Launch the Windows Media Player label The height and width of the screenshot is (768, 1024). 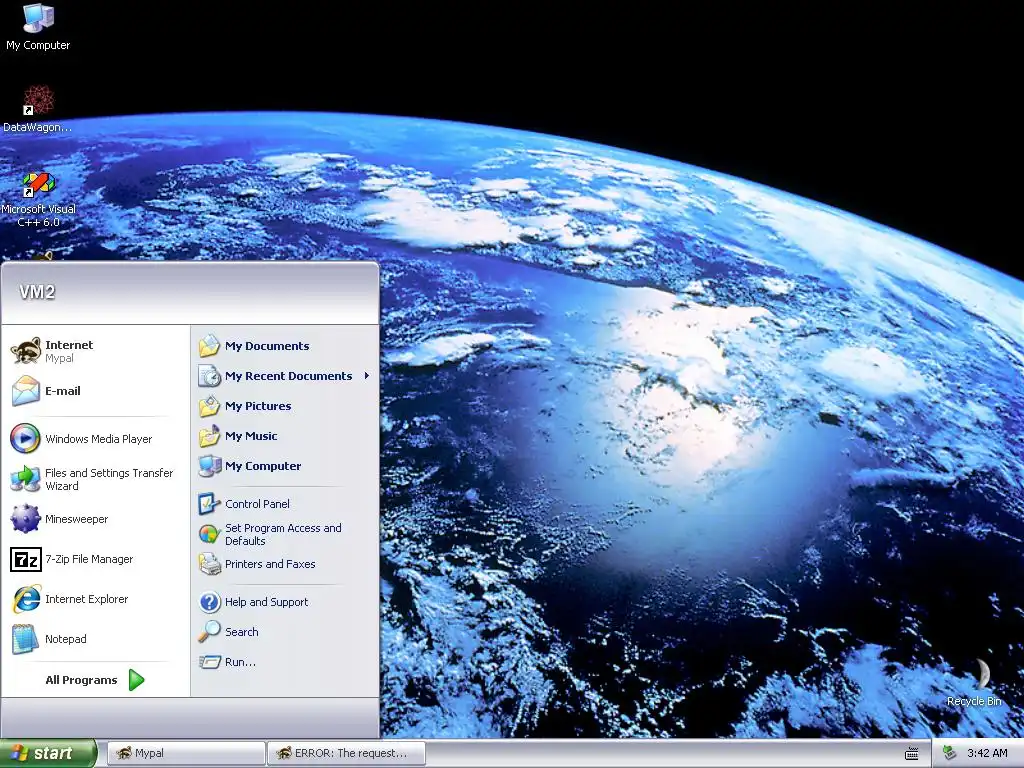pyautogui.click(x=99, y=439)
